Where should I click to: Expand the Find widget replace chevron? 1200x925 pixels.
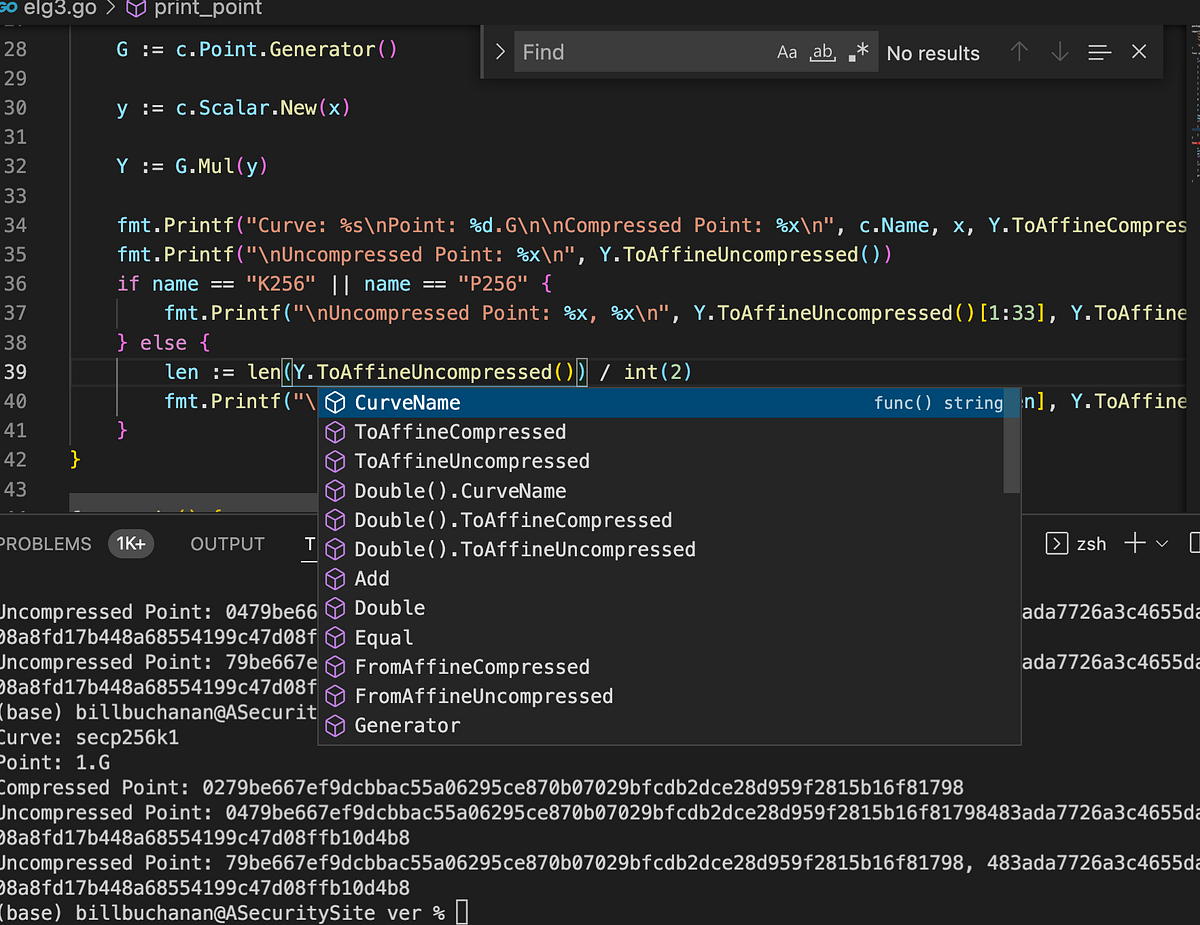point(500,52)
